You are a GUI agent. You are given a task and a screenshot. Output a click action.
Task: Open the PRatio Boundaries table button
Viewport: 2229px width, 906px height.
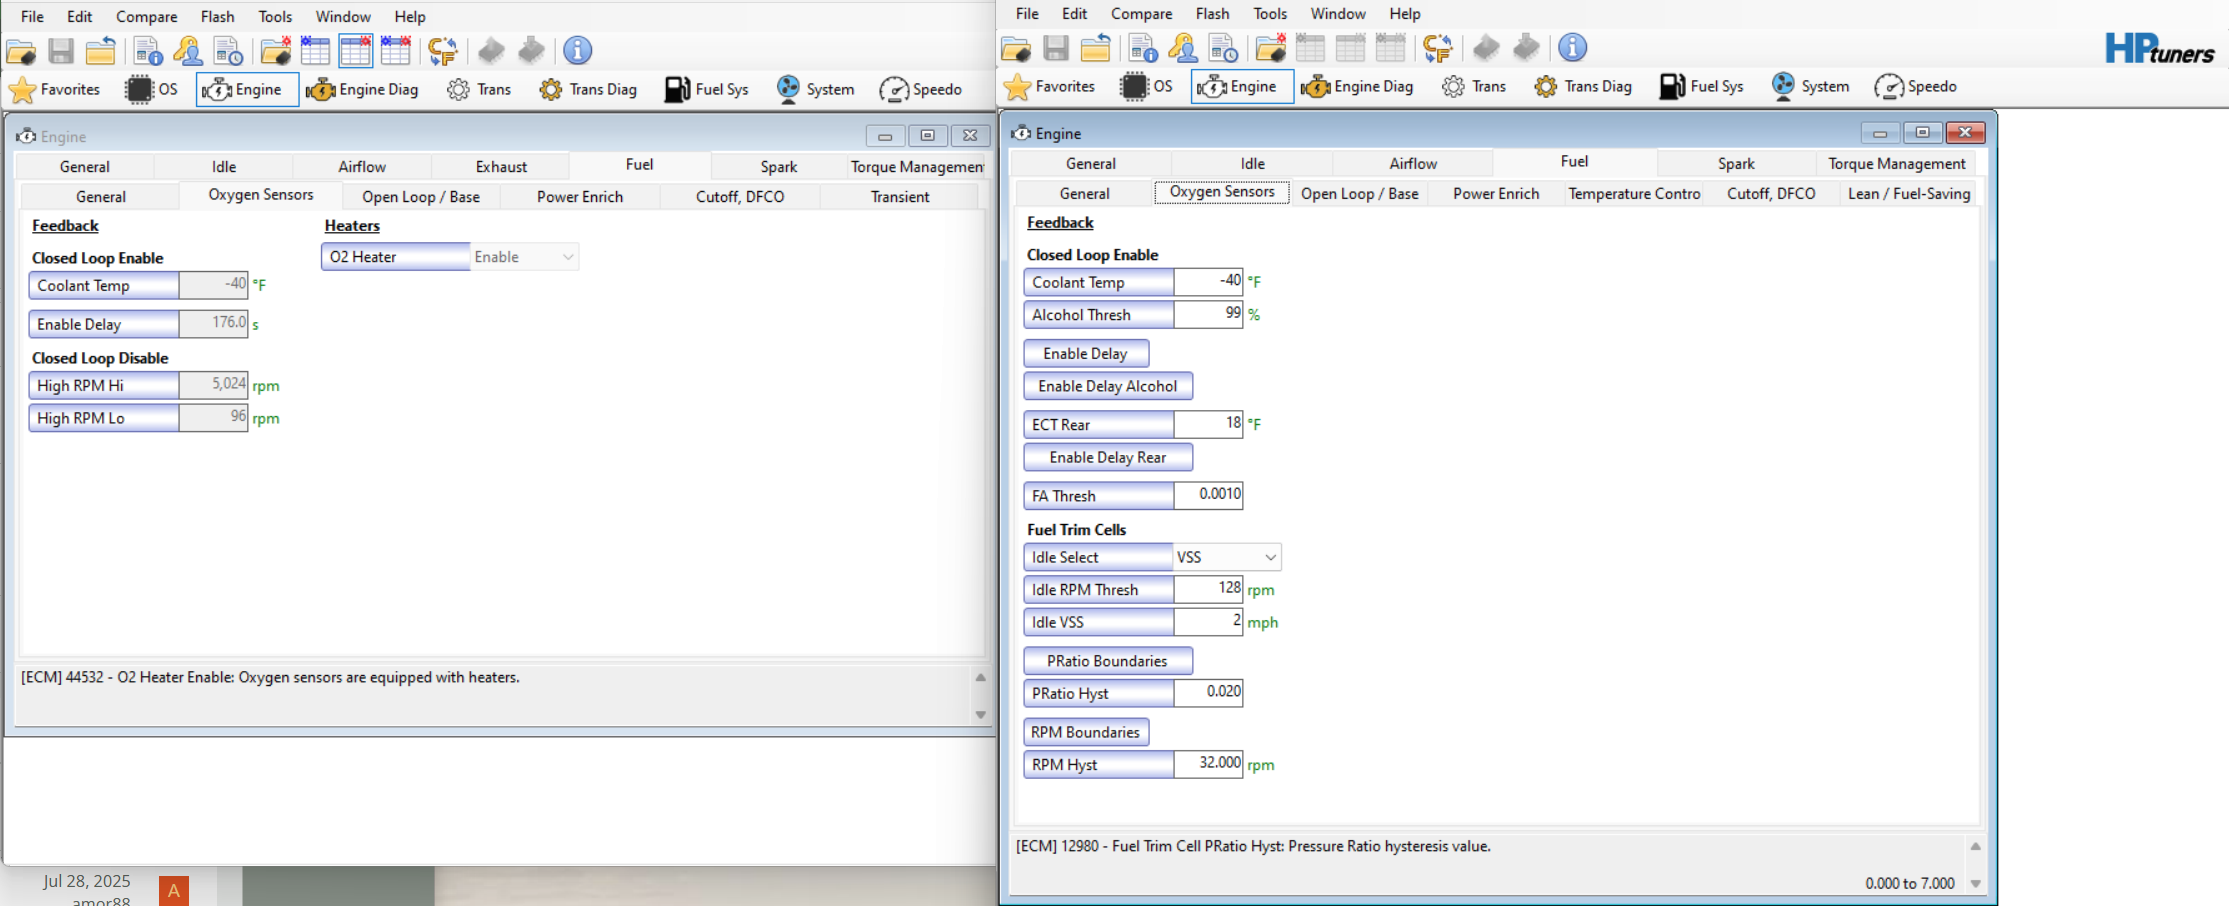(1107, 661)
